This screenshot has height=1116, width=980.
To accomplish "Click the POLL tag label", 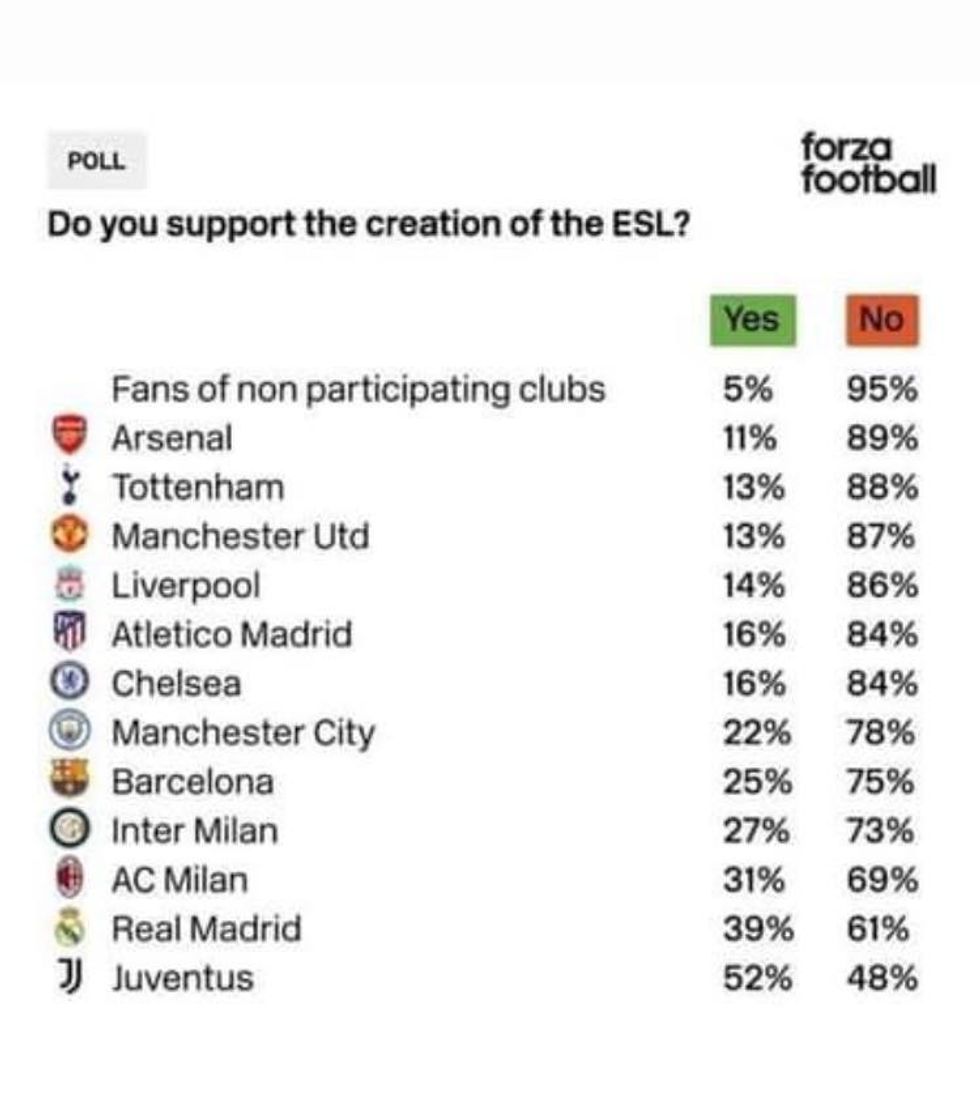I will coord(96,160).
